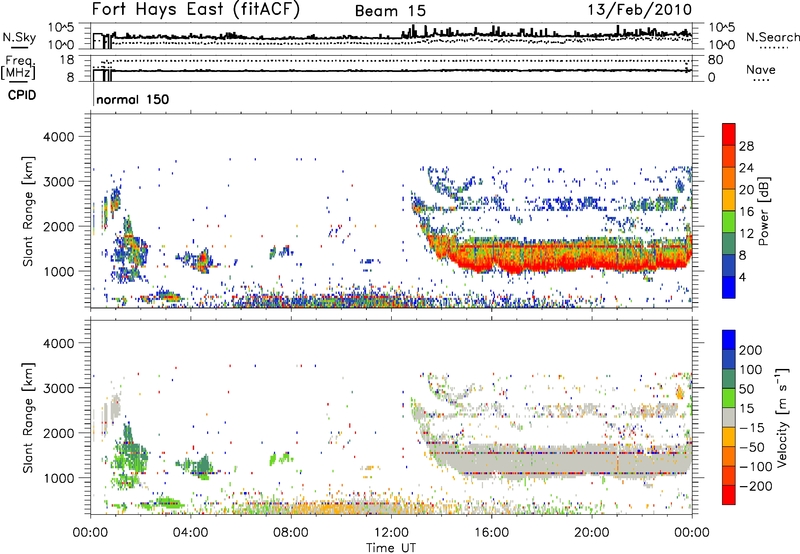Click the '04:00' time axis tick label
The width and height of the screenshot is (800, 554).
click(191, 533)
